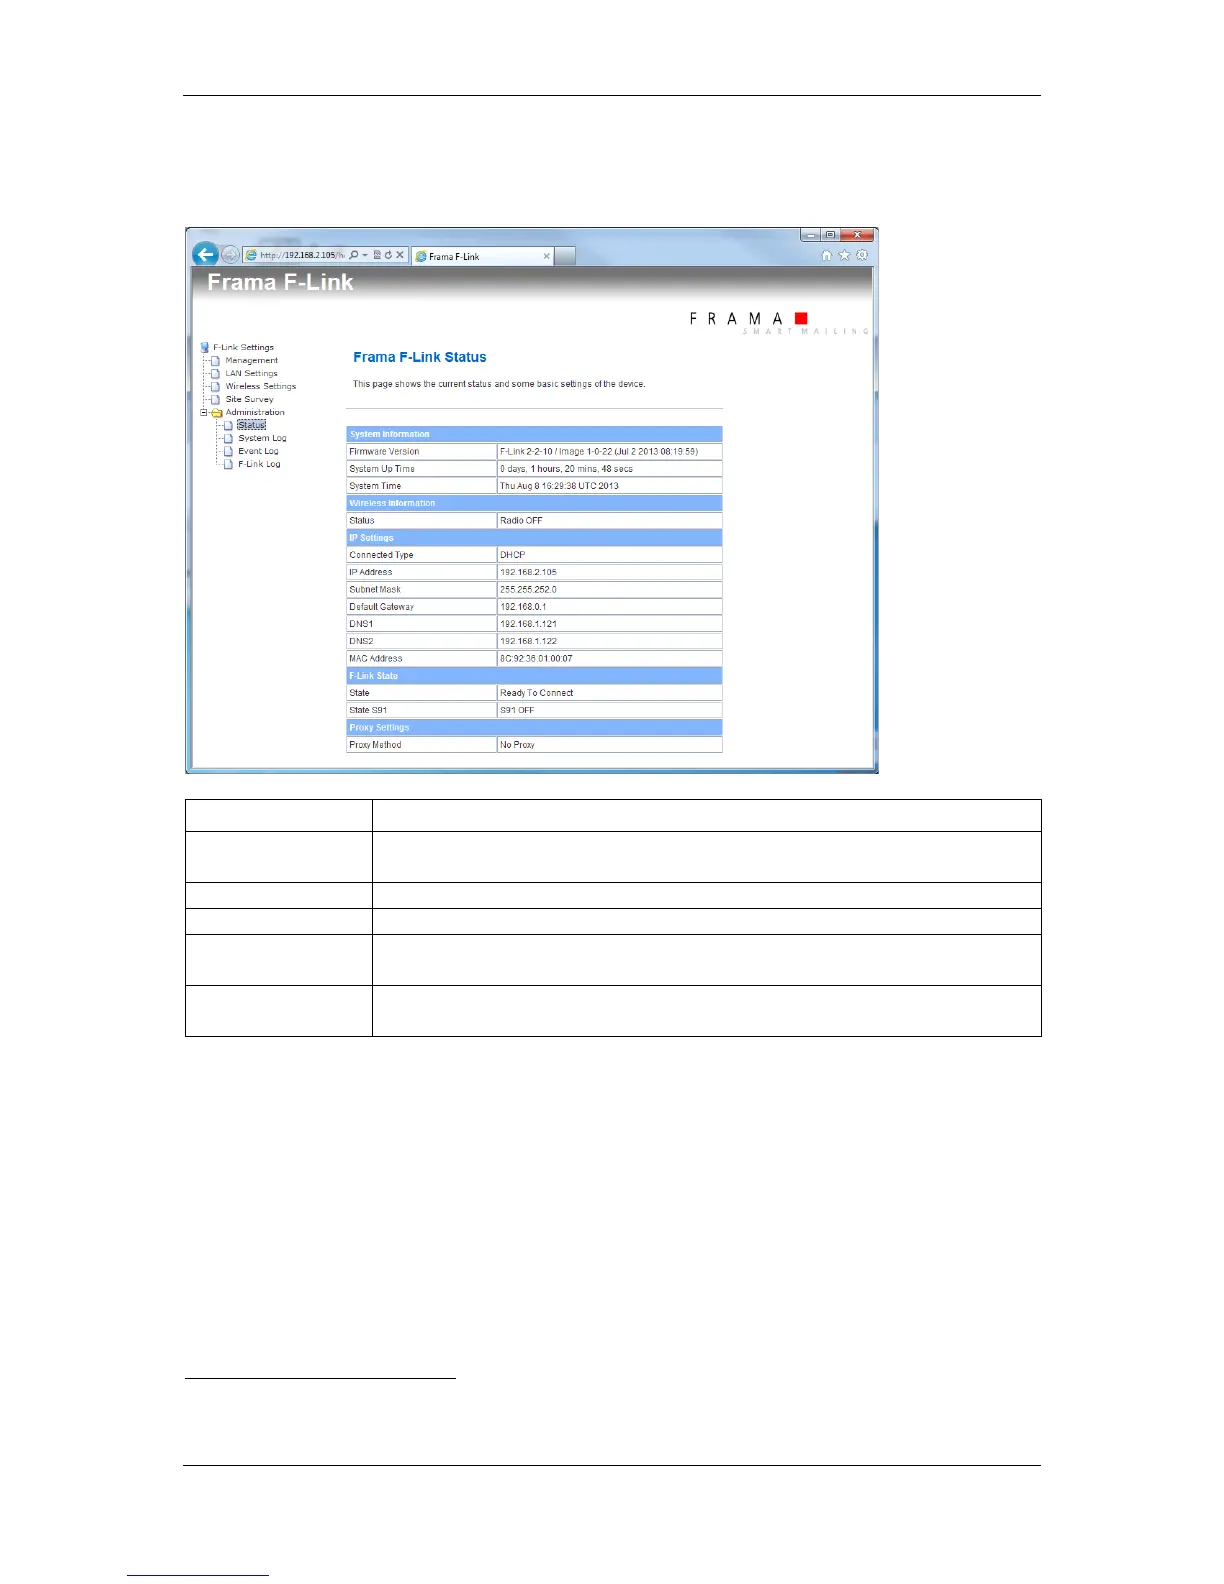Click the S91 OFF state value

tap(610, 710)
